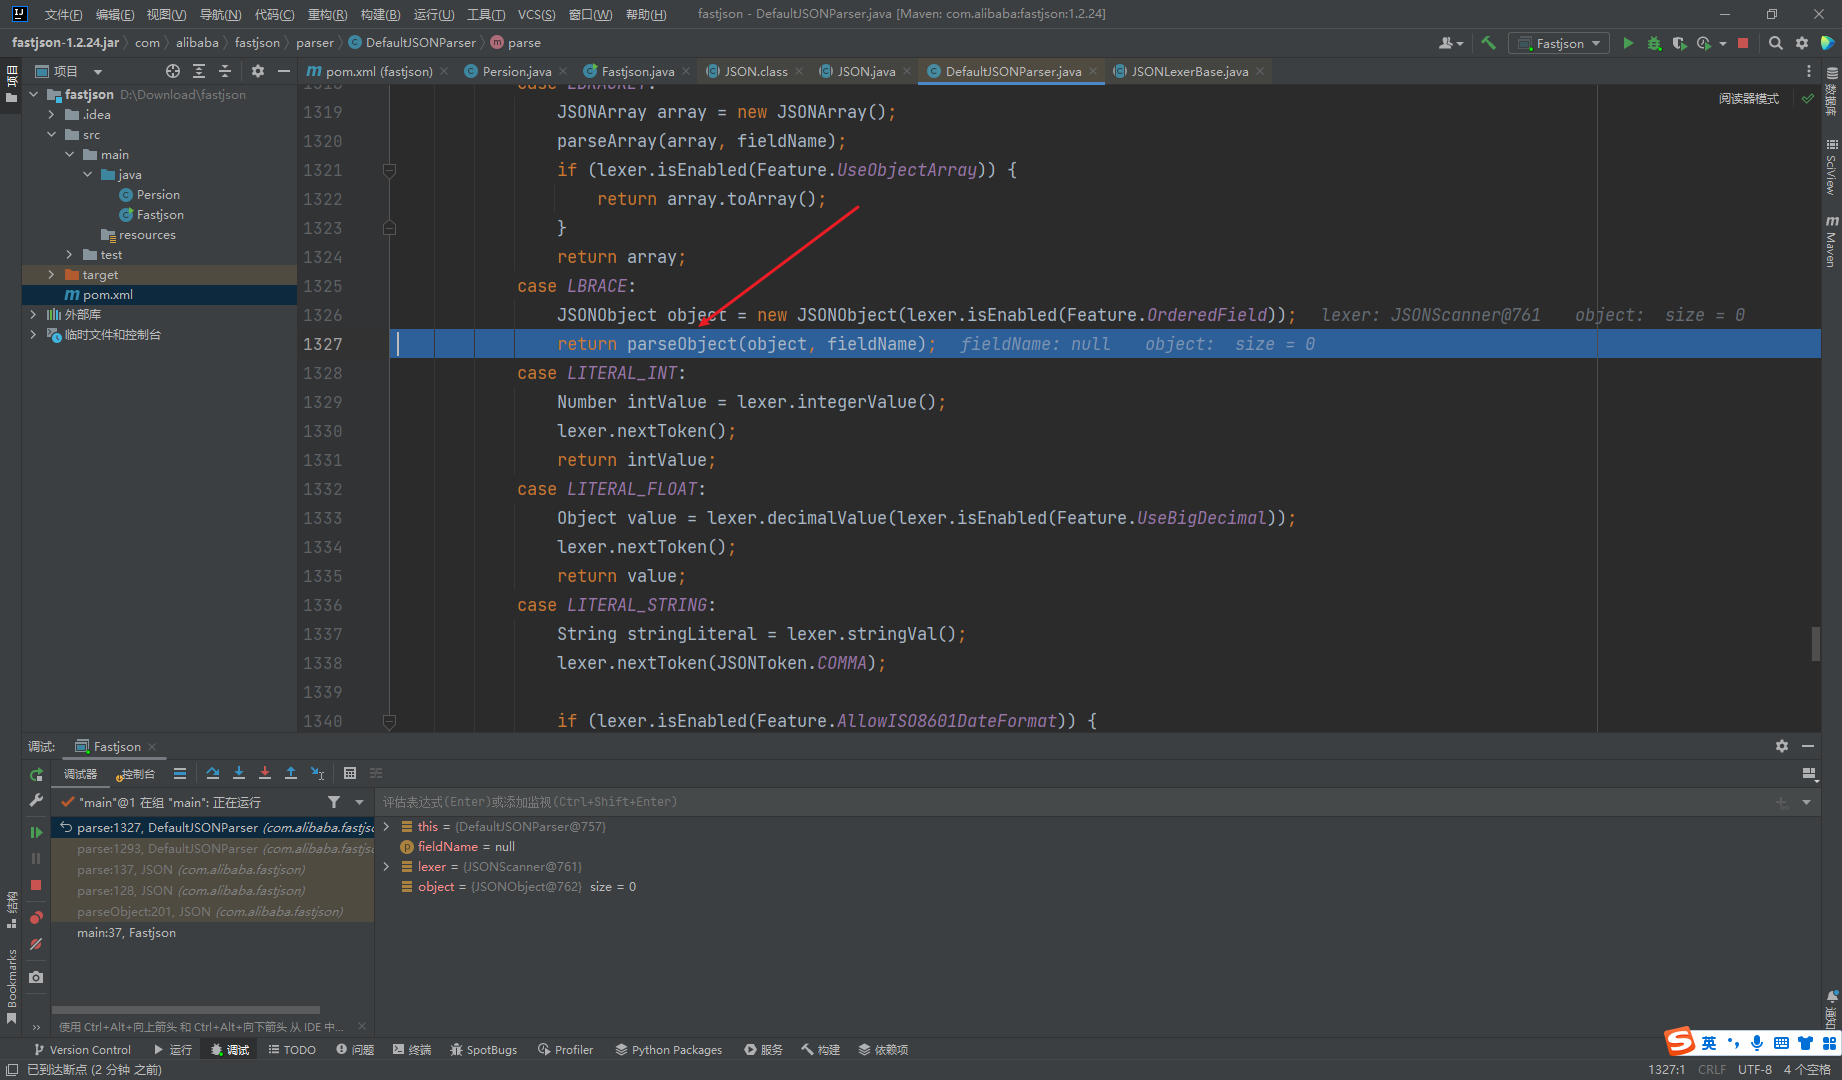The height and width of the screenshot is (1080, 1842).
Task: Open the VCS(S) menu
Action: [537, 14]
